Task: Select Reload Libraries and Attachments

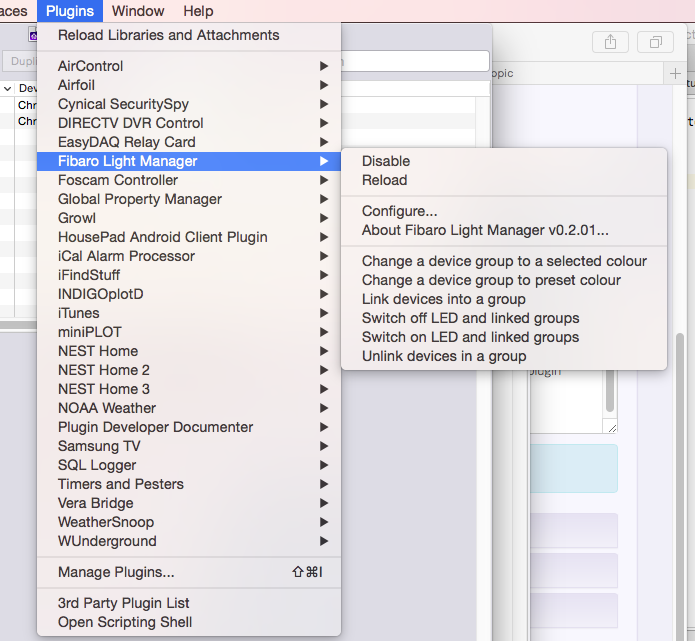Action: click(x=189, y=35)
